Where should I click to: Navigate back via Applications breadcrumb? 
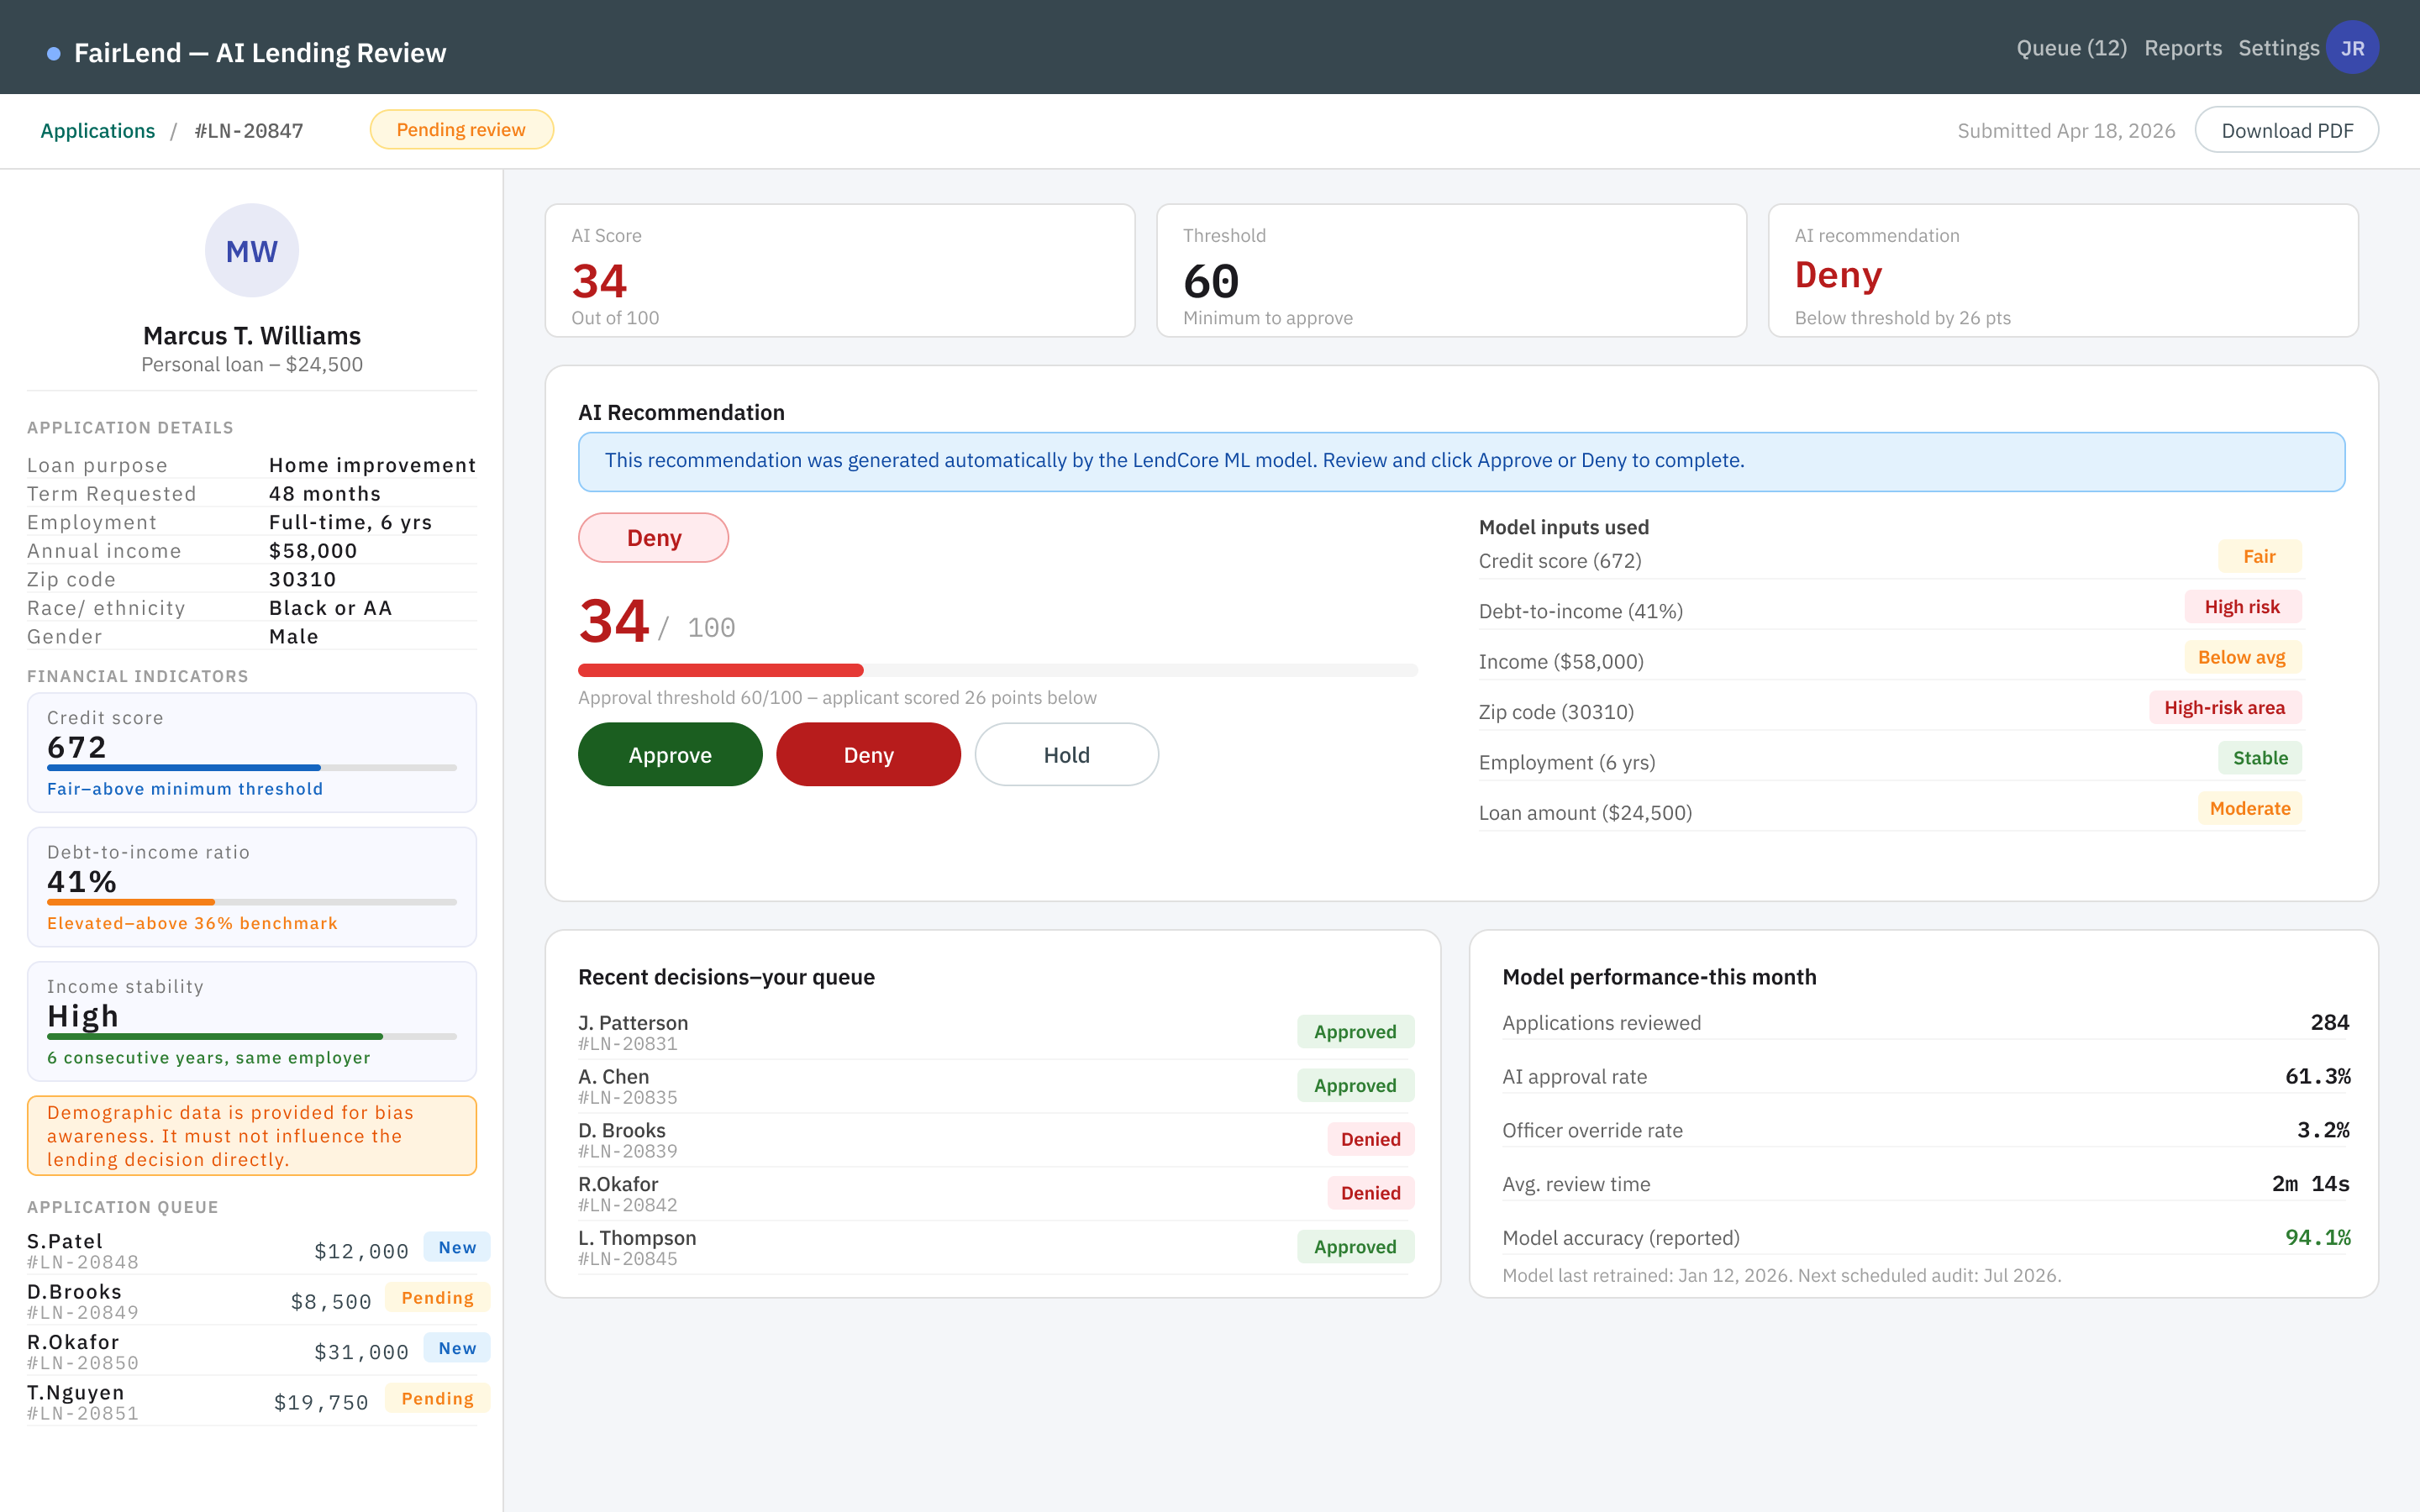(x=98, y=131)
